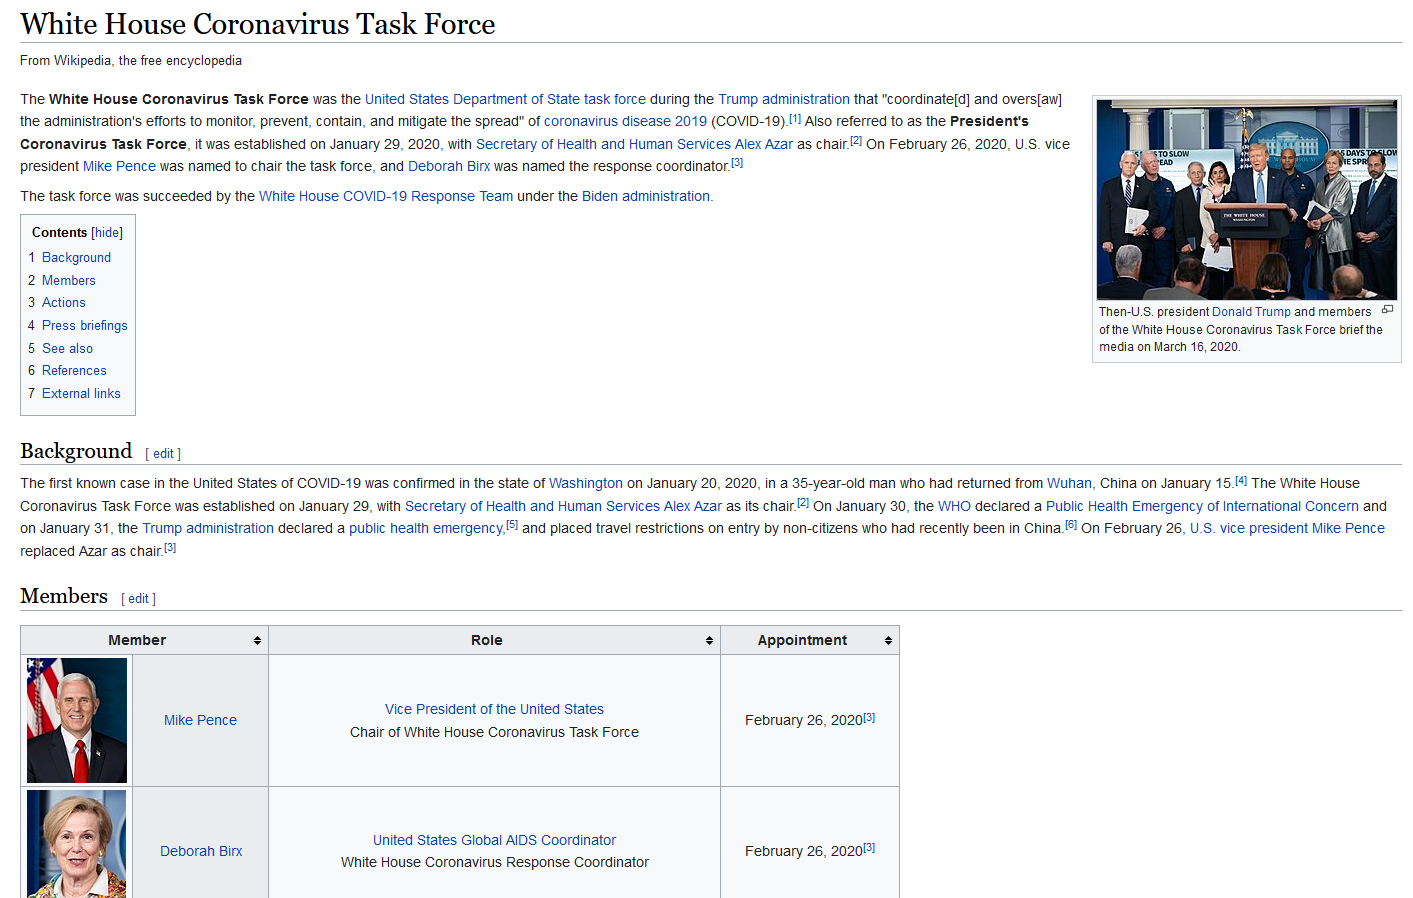1413x898 pixels.
Task: Open coronavirus disease 2019 link
Action: tap(625, 121)
